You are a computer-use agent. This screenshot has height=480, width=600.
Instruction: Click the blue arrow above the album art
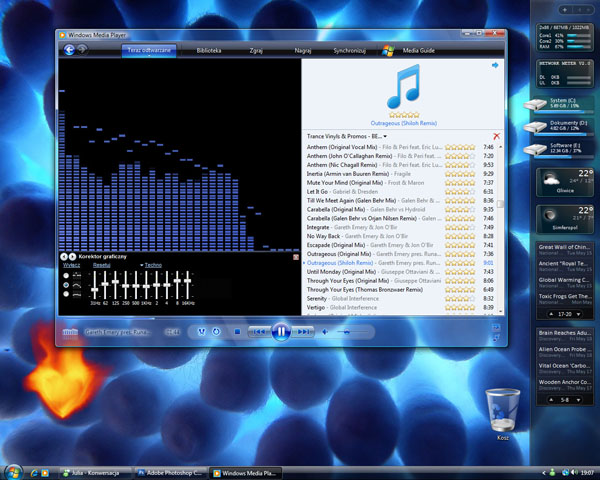(495, 65)
